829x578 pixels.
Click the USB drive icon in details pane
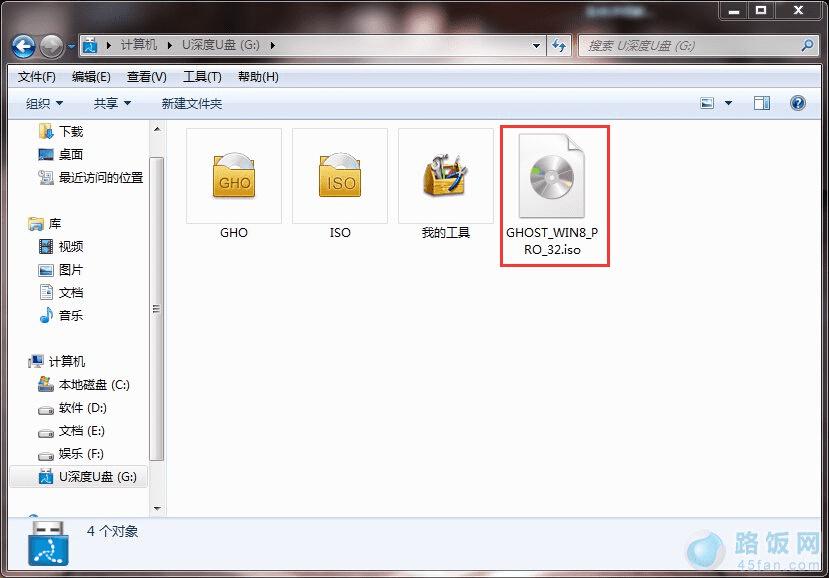48,543
